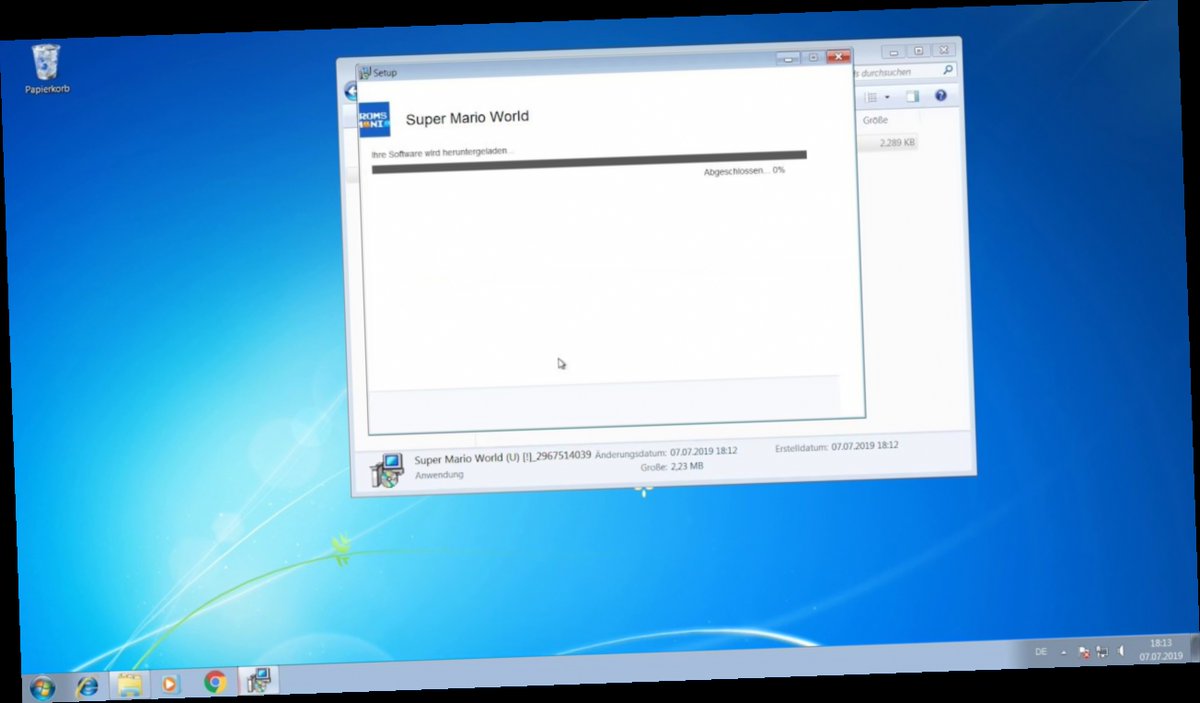The height and width of the screenshot is (703, 1200).
Task: Open Explorer help with the question mark
Action: 941,95
